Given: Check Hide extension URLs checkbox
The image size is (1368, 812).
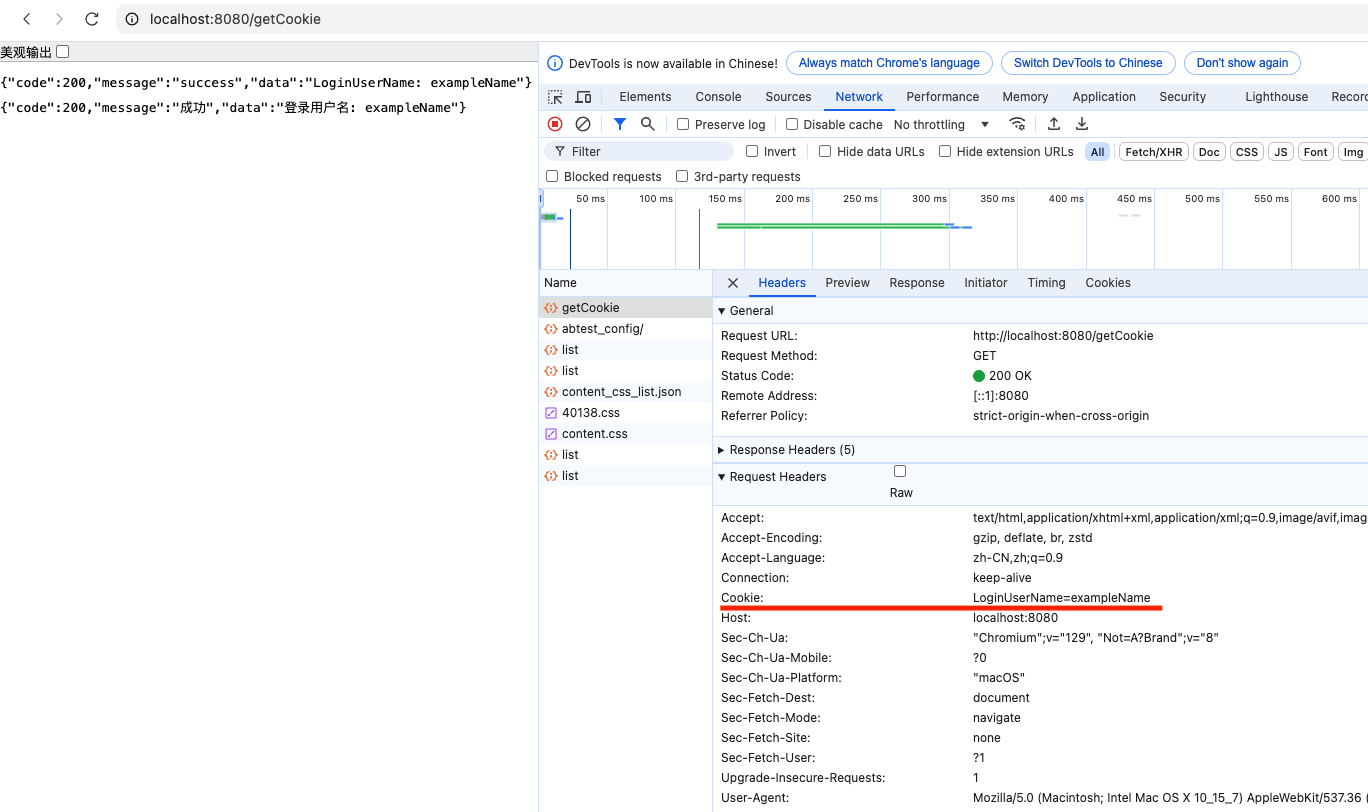Looking at the screenshot, I should point(945,151).
